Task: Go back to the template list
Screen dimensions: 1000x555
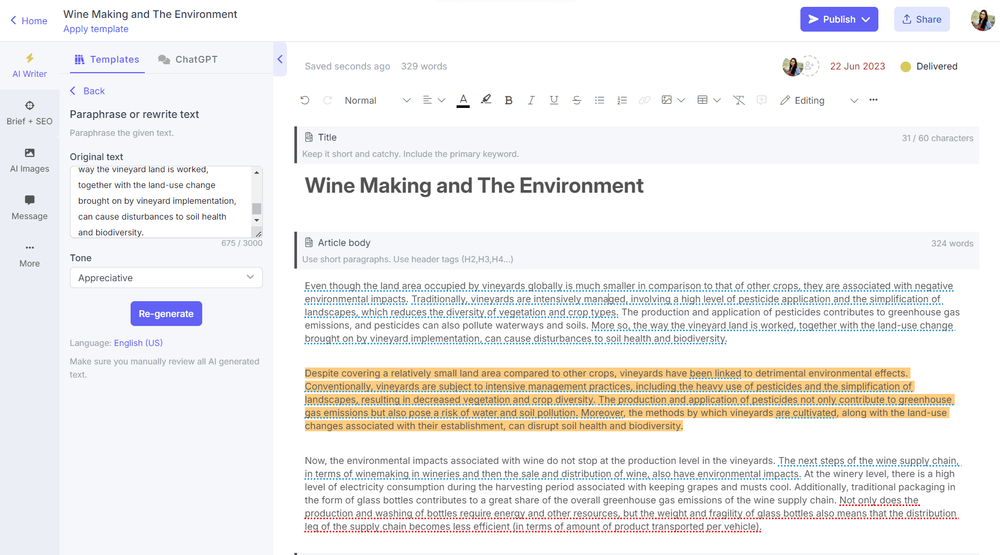Action: click(x=87, y=91)
